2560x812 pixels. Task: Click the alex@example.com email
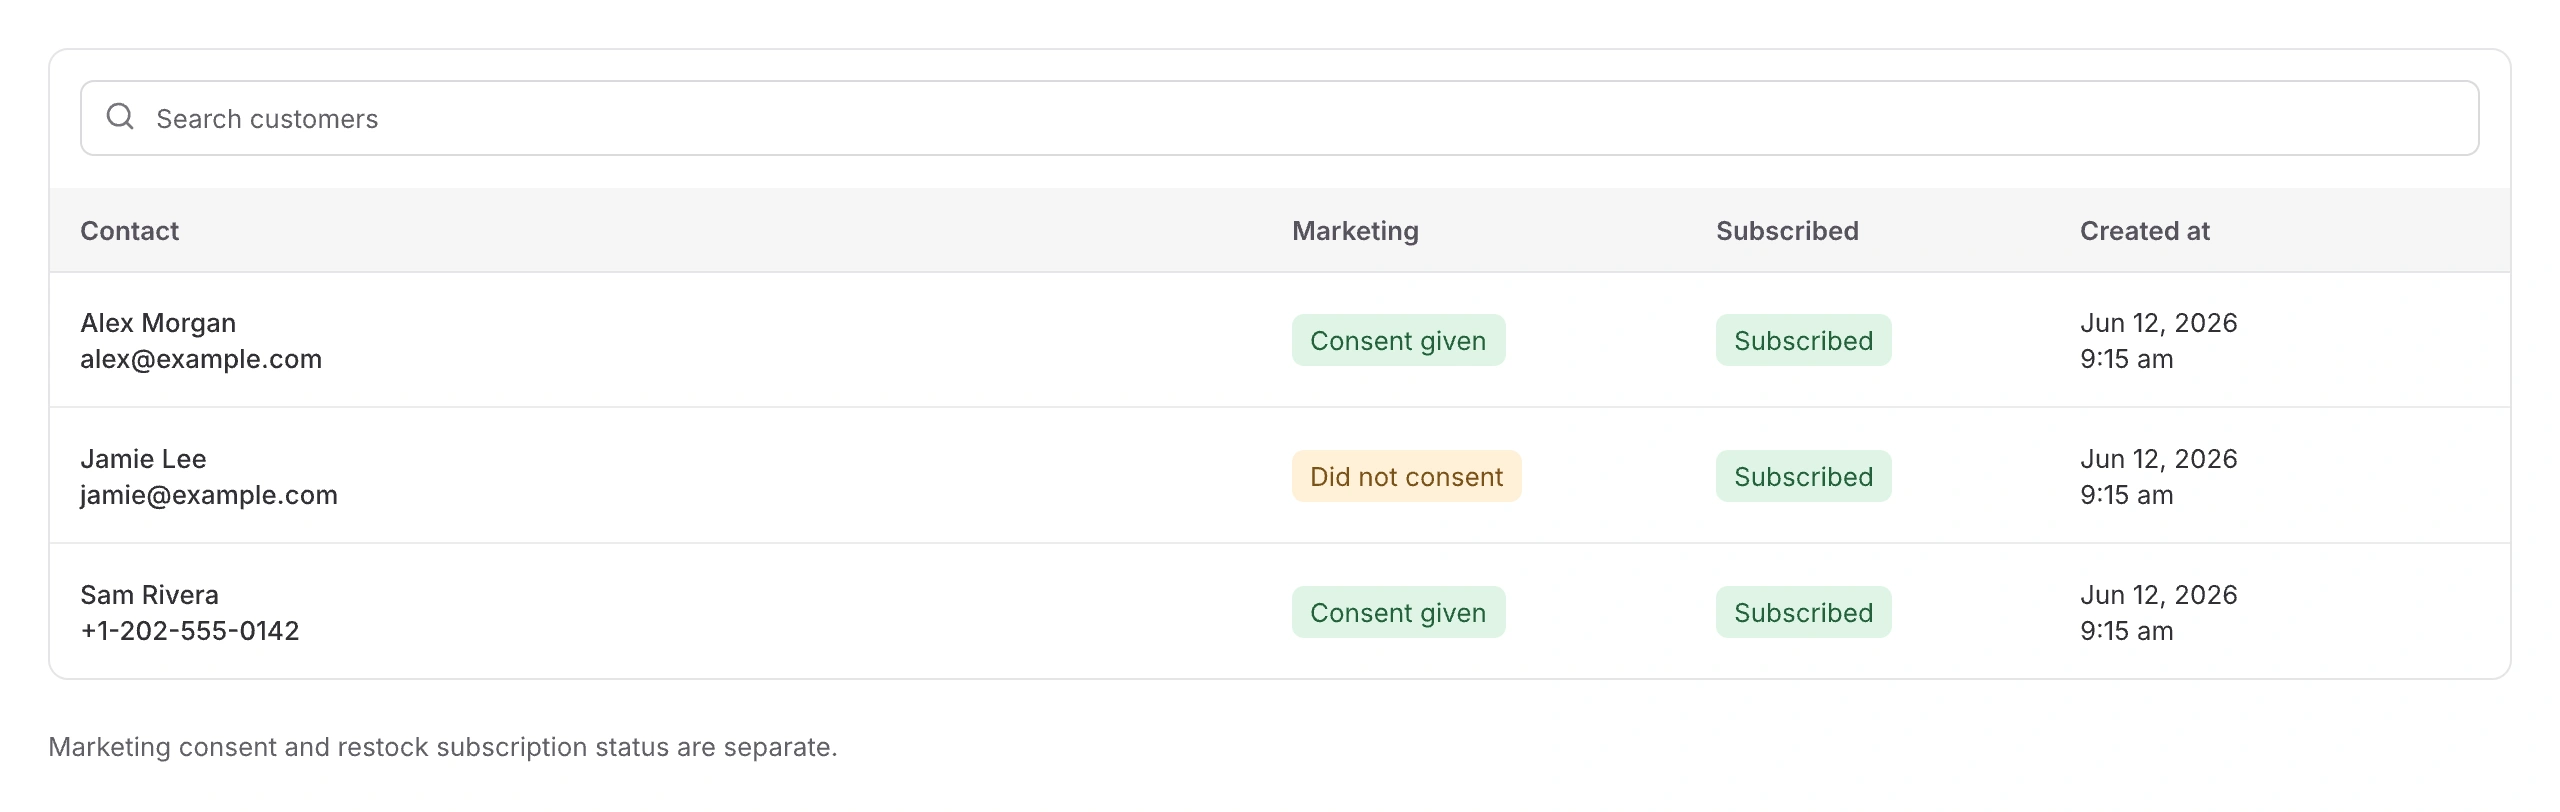(x=201, y=359)
